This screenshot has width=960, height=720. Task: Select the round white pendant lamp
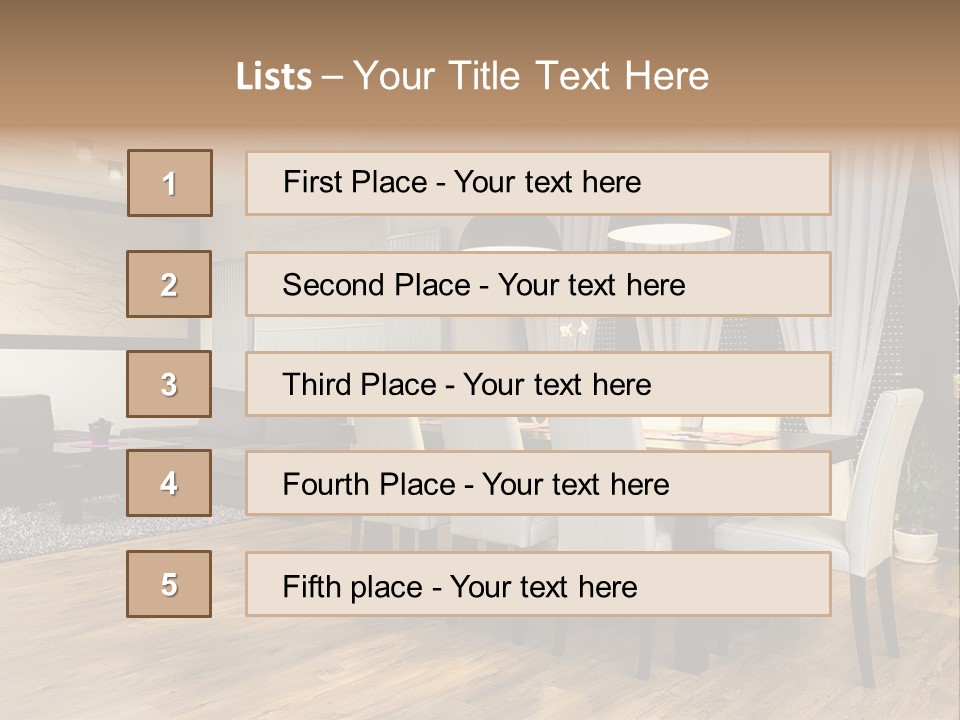click(x=669, y=232)
